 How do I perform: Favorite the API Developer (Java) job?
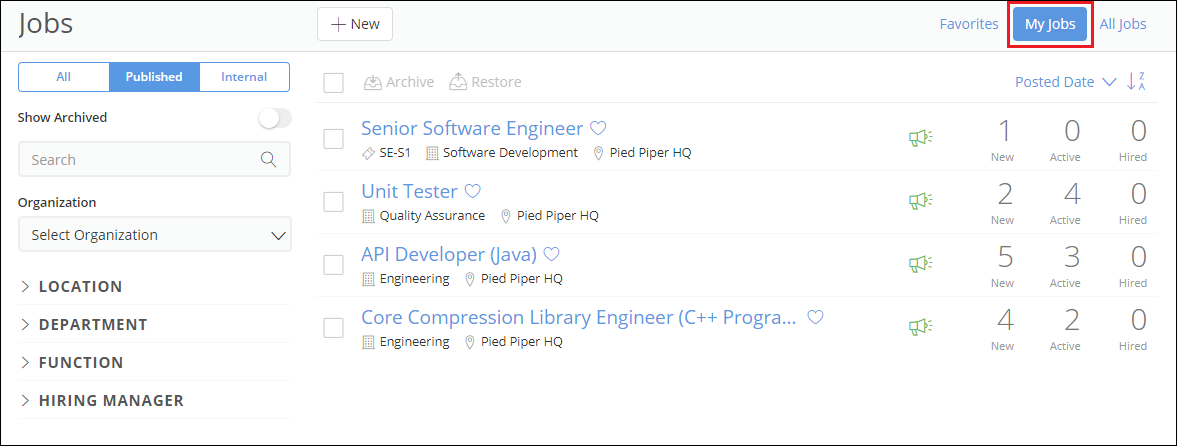tap(551, 254)
